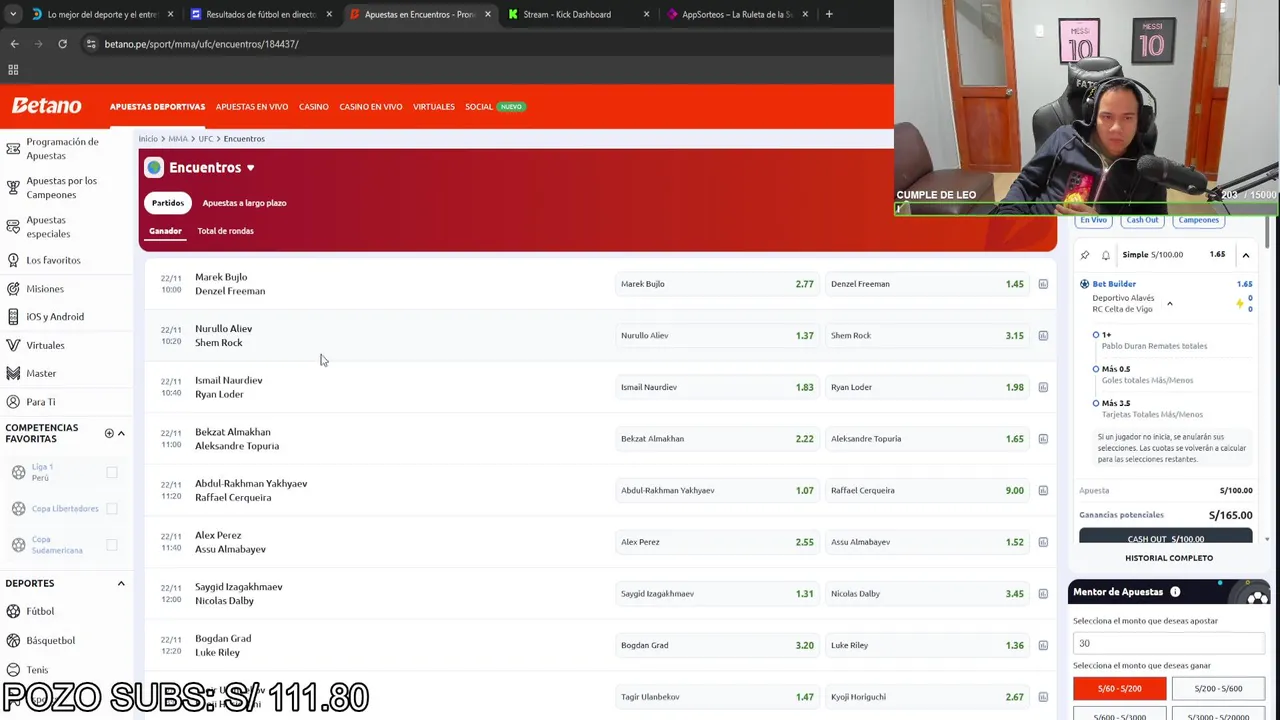Image resolution: width=1280 pixels, height=720 pixels.
Task: Open stats icon for Tagir Ulanbekov match
Action: pyautogui.click(x=1043, y=697)
